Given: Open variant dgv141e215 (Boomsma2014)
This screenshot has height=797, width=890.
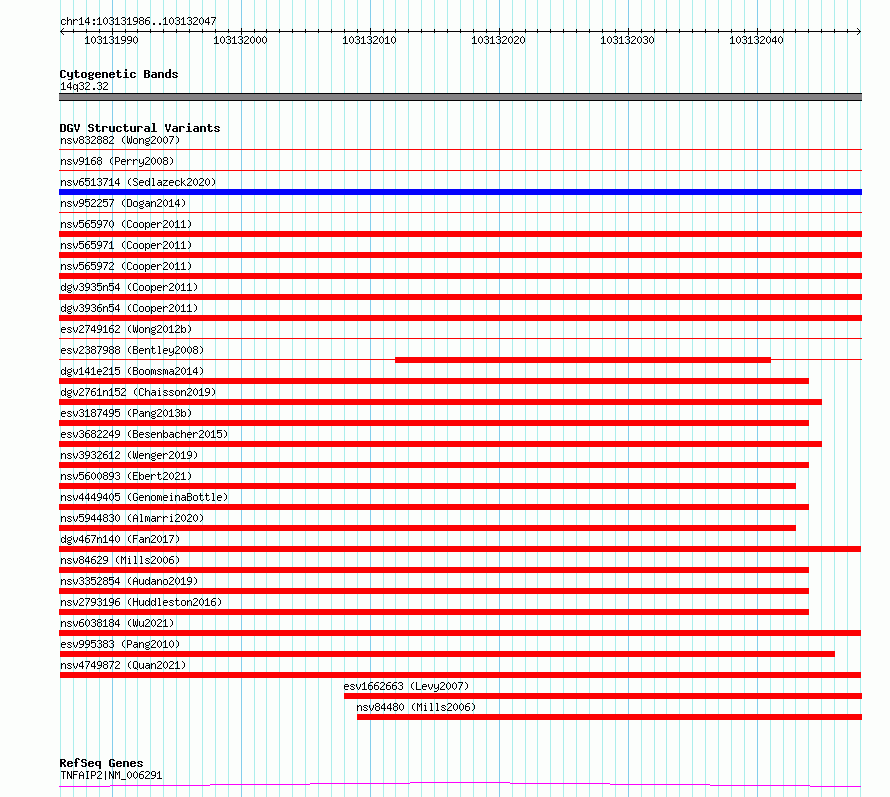Looking at the screenshot, I should [x=132, y=371].
